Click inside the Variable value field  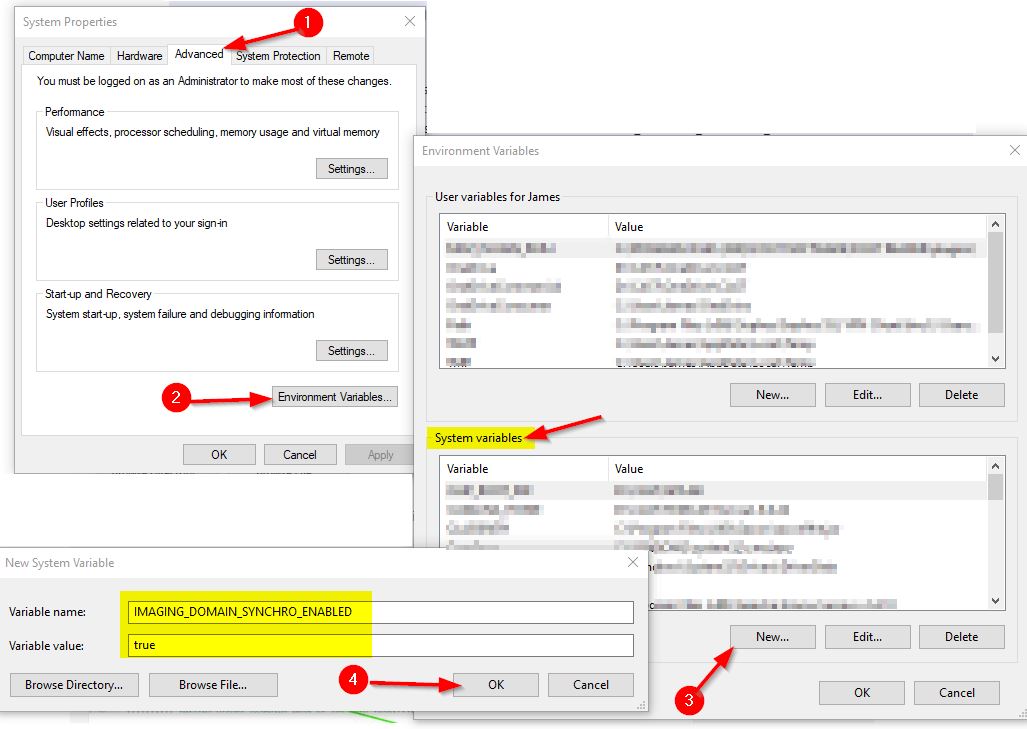(x=380, y=645)
